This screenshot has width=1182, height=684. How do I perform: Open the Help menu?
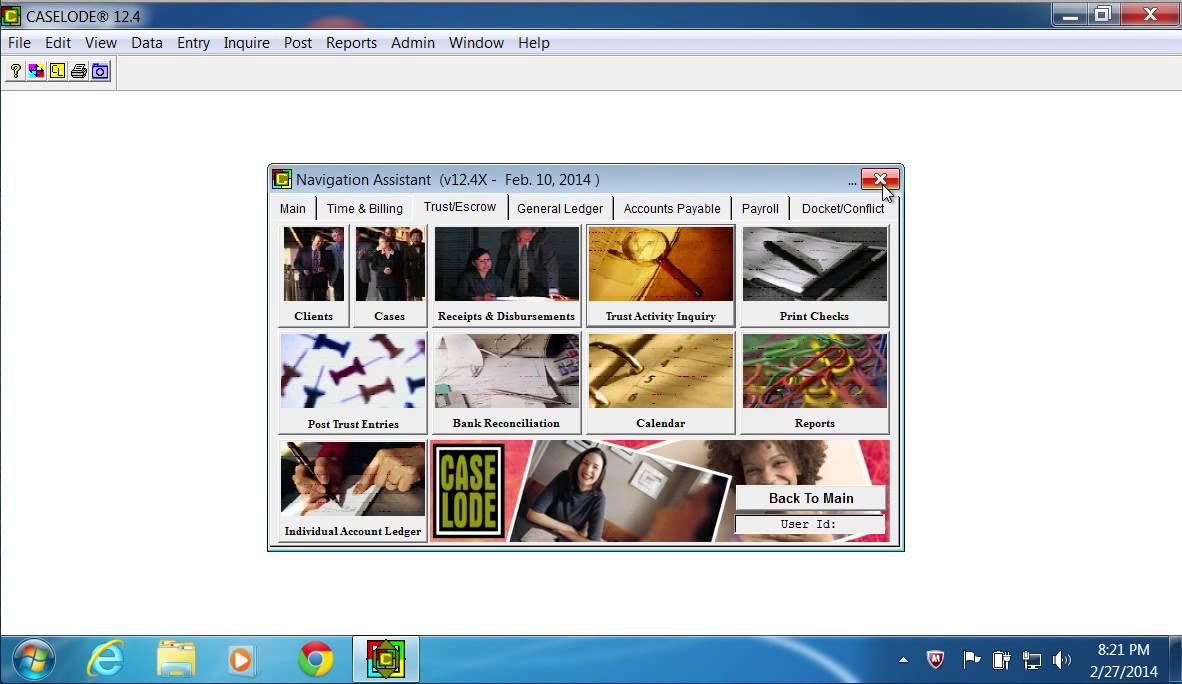pos(534,43)
